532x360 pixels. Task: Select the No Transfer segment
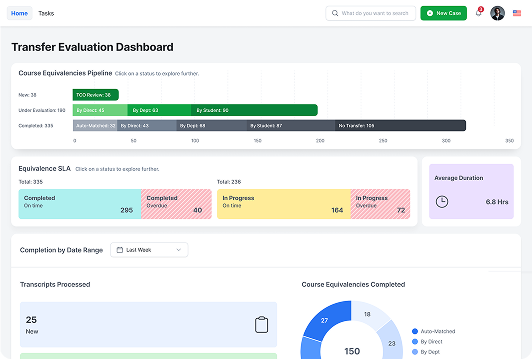pos(400,126)
